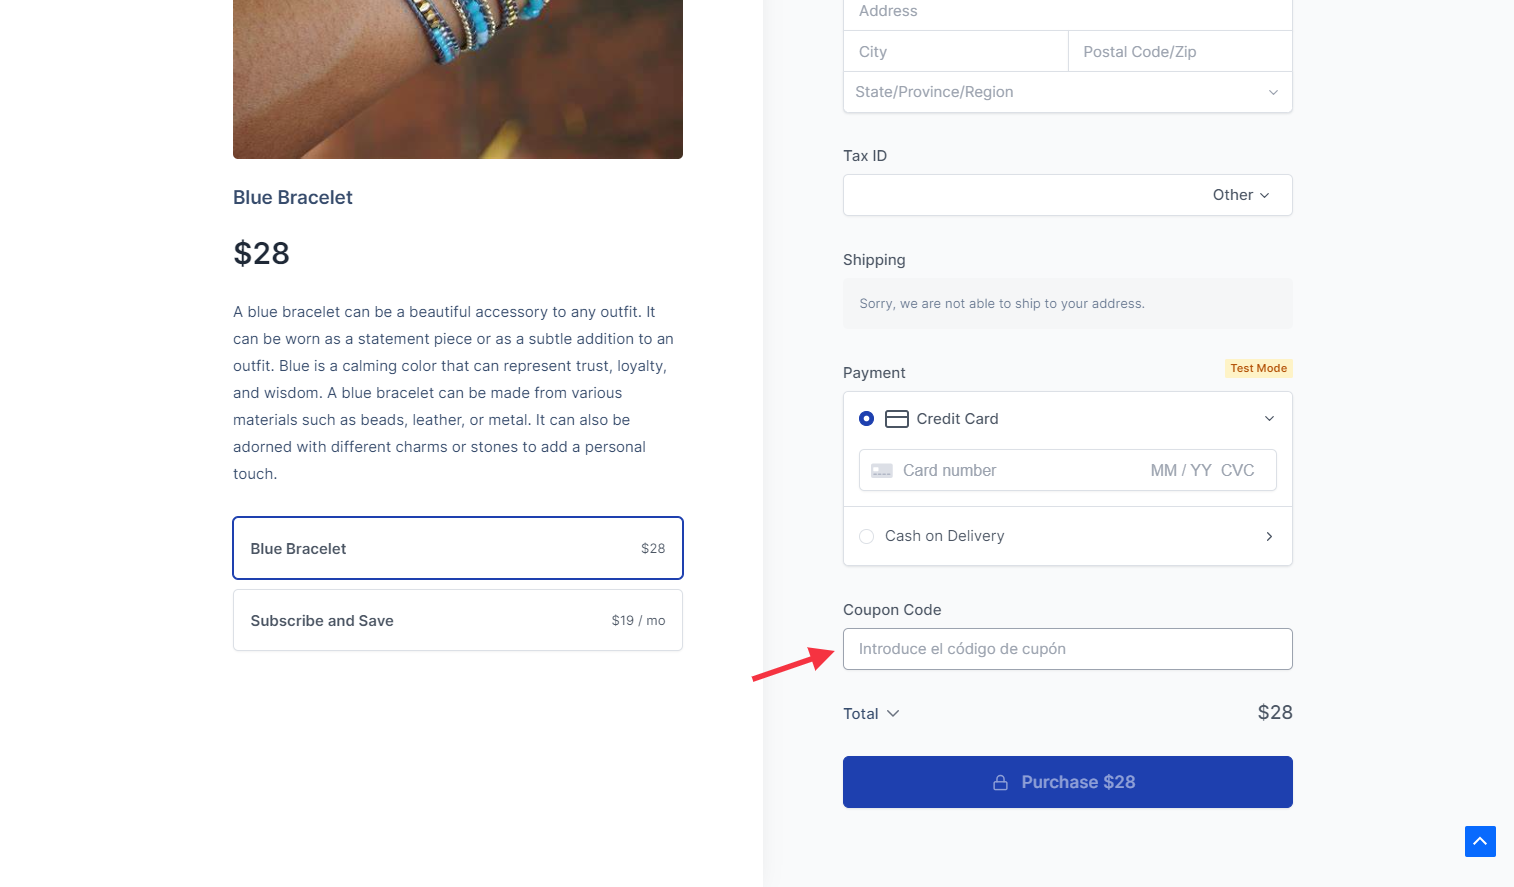This screenshot has height=887, width=1514.
Task: Expand the Total summary chevron
Action: 893,713
